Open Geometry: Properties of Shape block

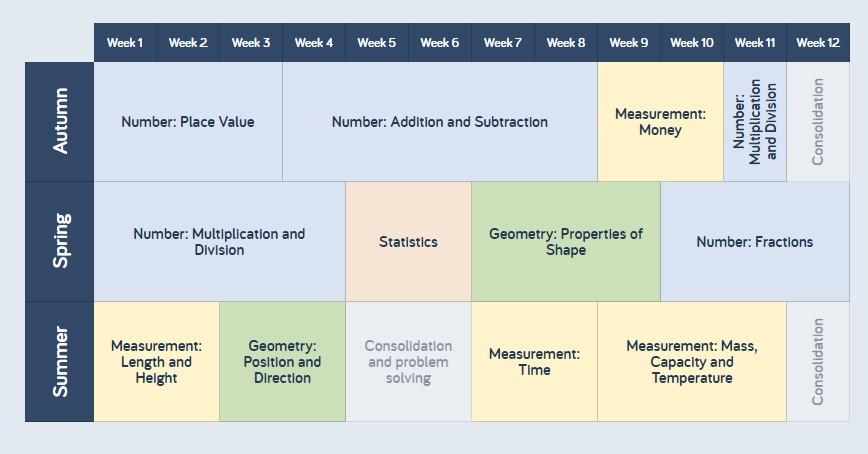tap(566, 241)
